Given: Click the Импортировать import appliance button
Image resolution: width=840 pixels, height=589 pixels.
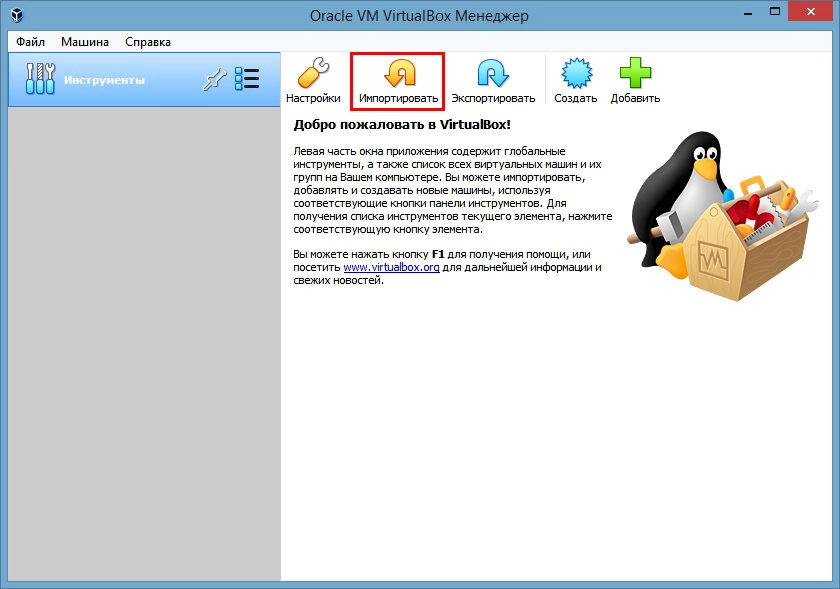Looking at the screenshot, I should (x=398, y=81).
